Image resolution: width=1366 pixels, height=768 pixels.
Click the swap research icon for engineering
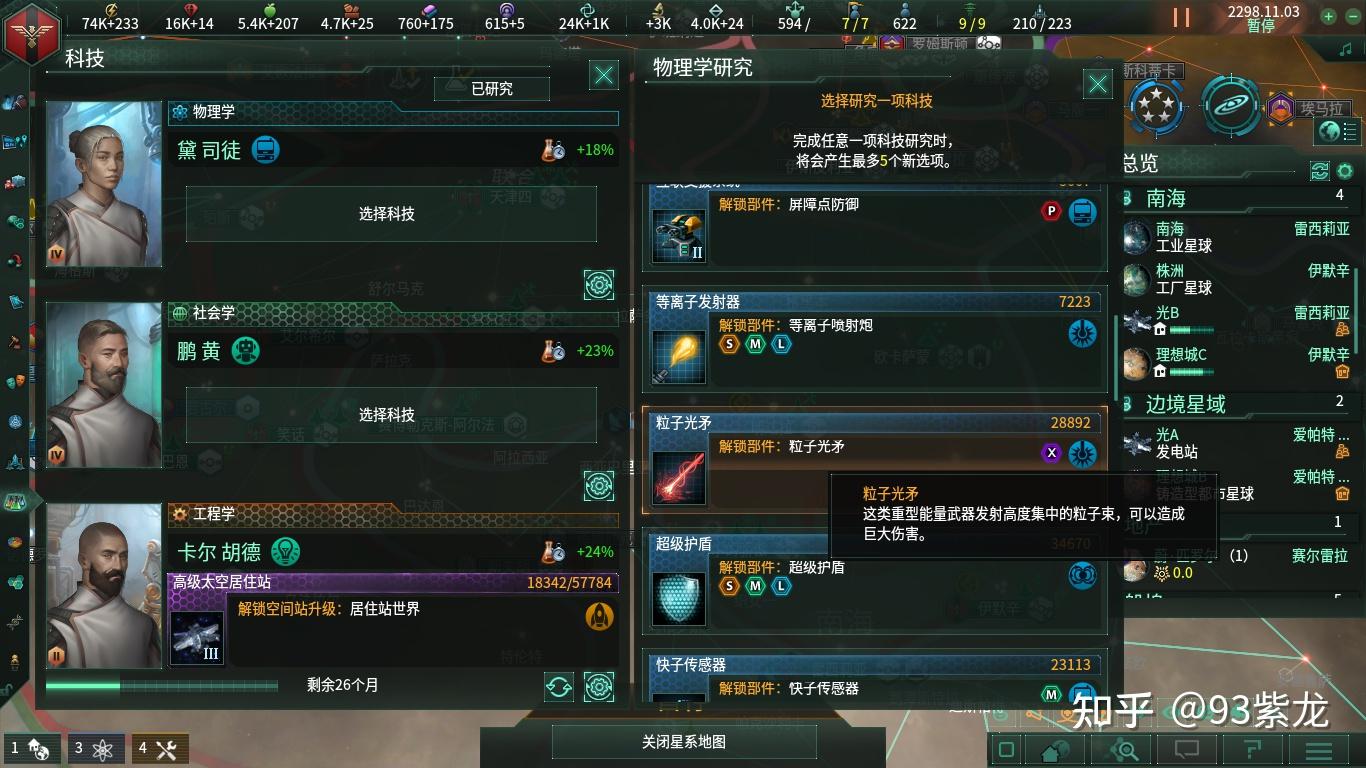click(559, 686)
